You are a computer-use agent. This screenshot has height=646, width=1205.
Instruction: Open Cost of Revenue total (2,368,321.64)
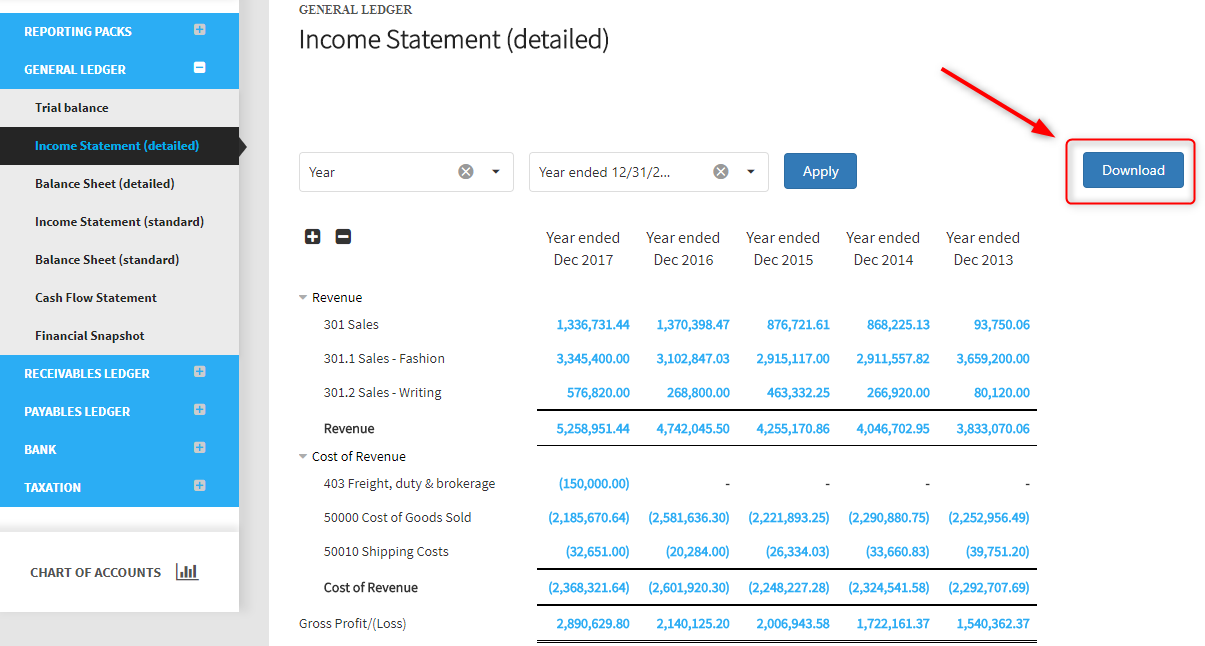click(589, 588)
